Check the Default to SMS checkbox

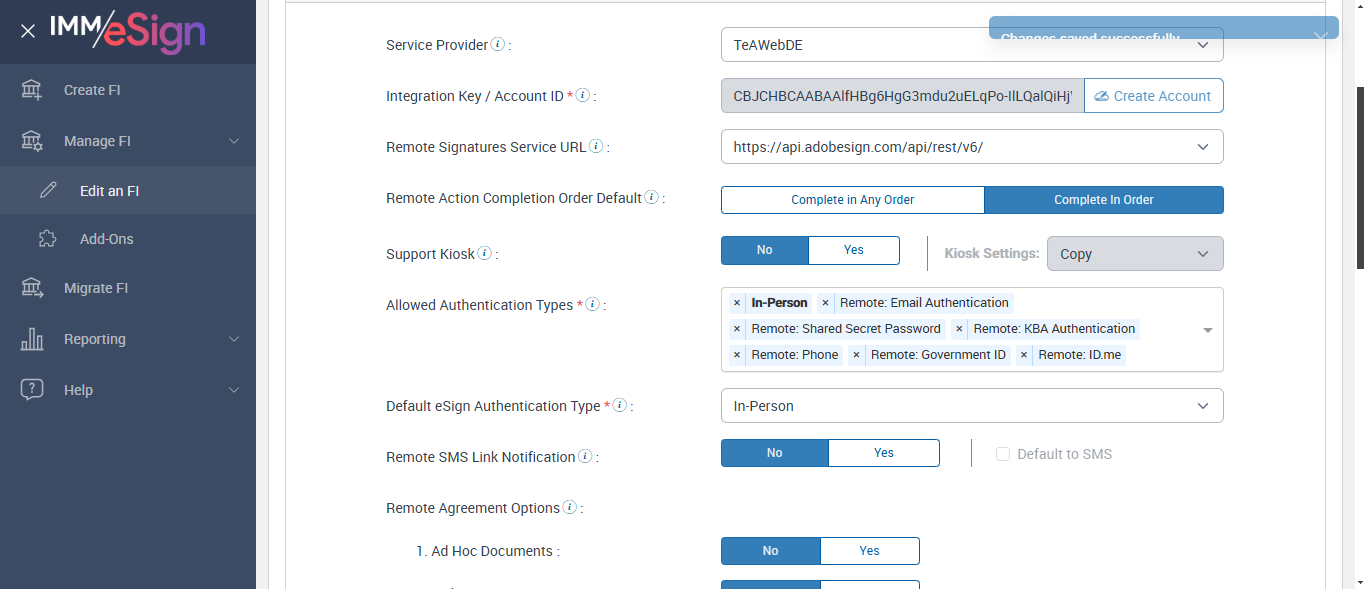pos(1003,454)
